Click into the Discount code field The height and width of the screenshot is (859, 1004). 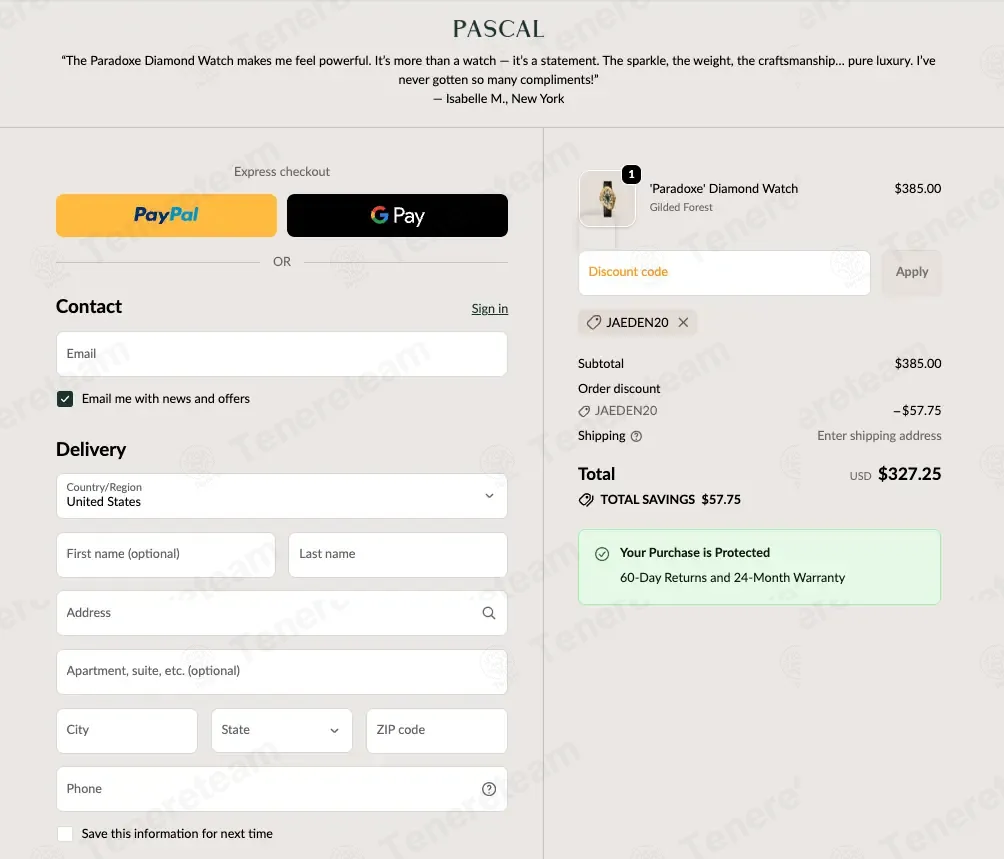(723, 272)
